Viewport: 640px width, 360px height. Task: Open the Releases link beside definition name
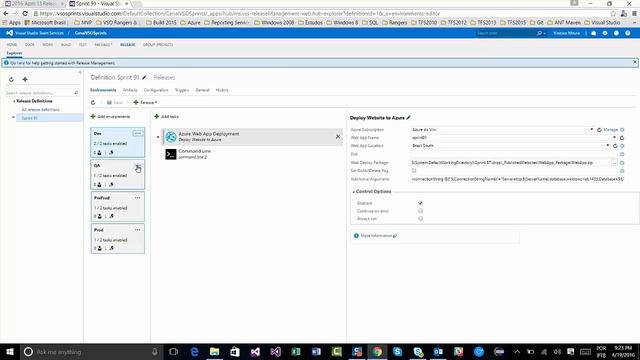pyautogui.click(x=164, y=78)
